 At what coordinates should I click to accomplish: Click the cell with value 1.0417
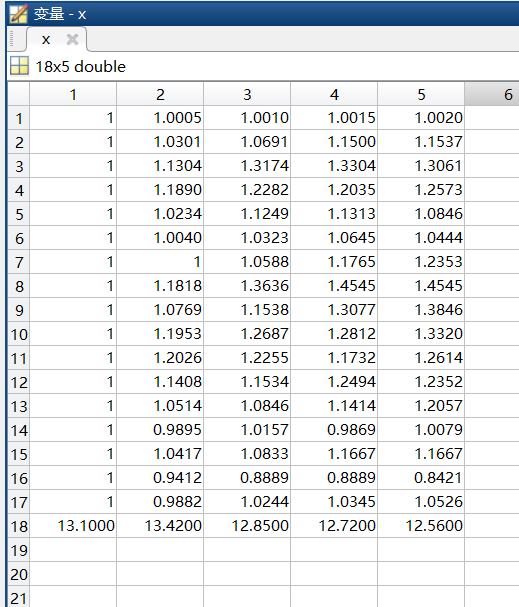pos(160,454)
